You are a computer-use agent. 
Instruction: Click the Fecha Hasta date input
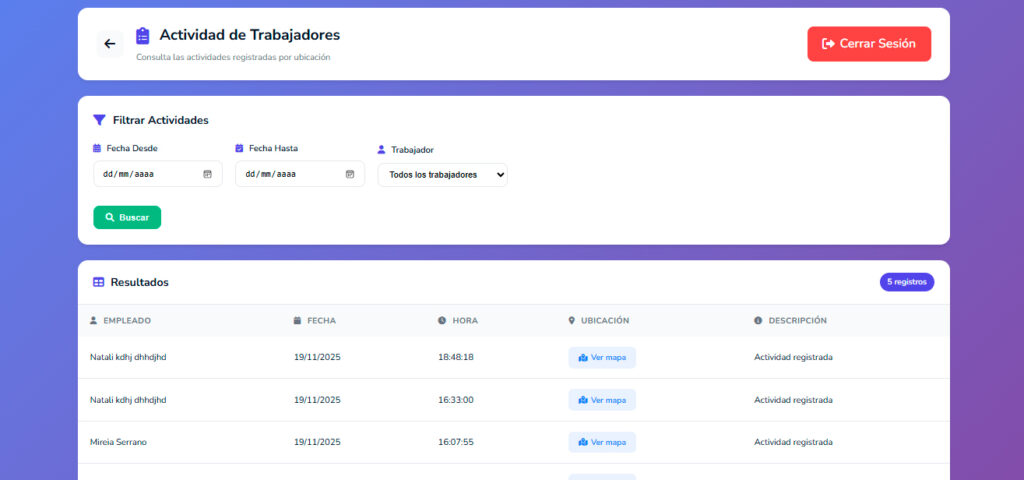pyautogui.click(x=290, y=174)
